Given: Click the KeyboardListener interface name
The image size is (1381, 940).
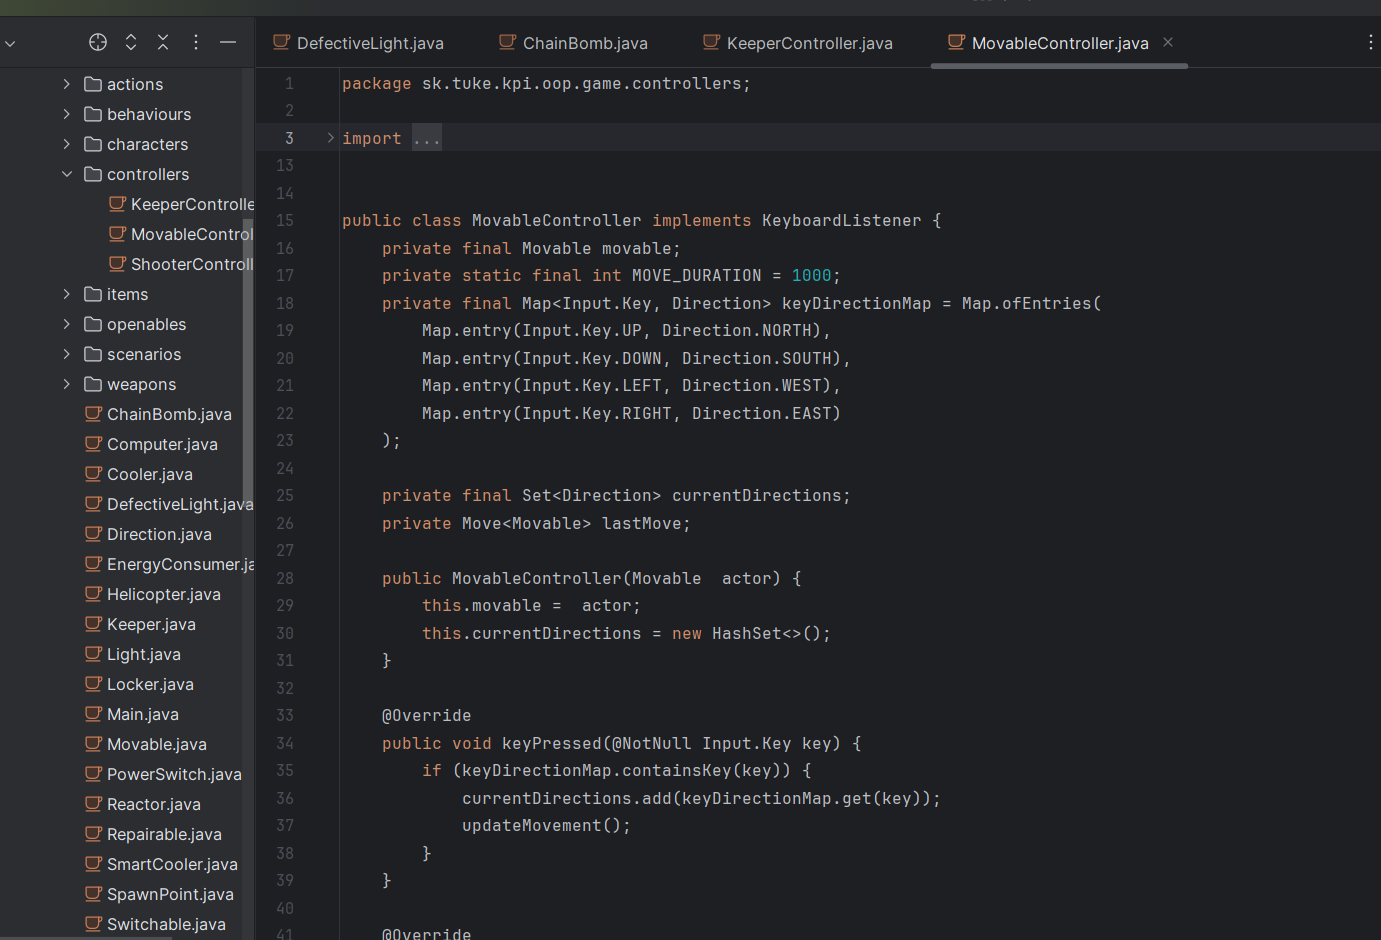Looking at the screenshot, I should 841,220.
